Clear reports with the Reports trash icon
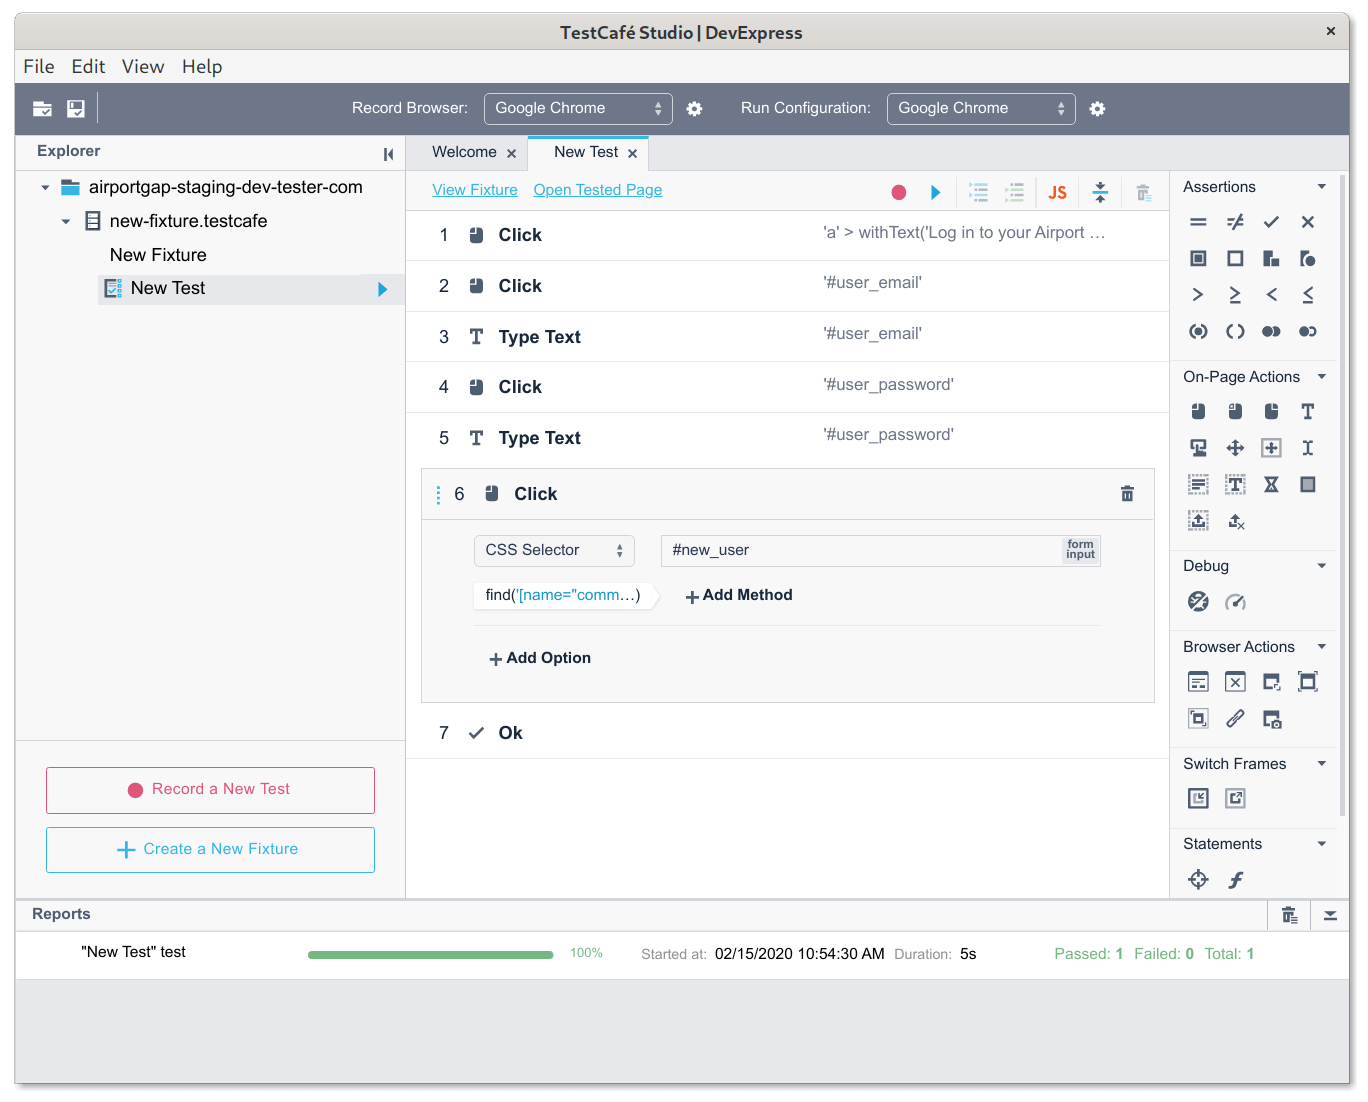The width and height of the screenshot is (1368, 1102). tap(1290, 915)
